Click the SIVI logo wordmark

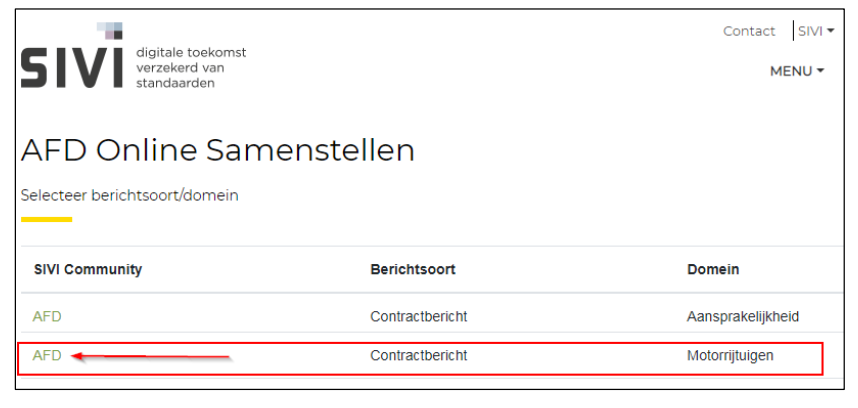click(x=71, y=68)
